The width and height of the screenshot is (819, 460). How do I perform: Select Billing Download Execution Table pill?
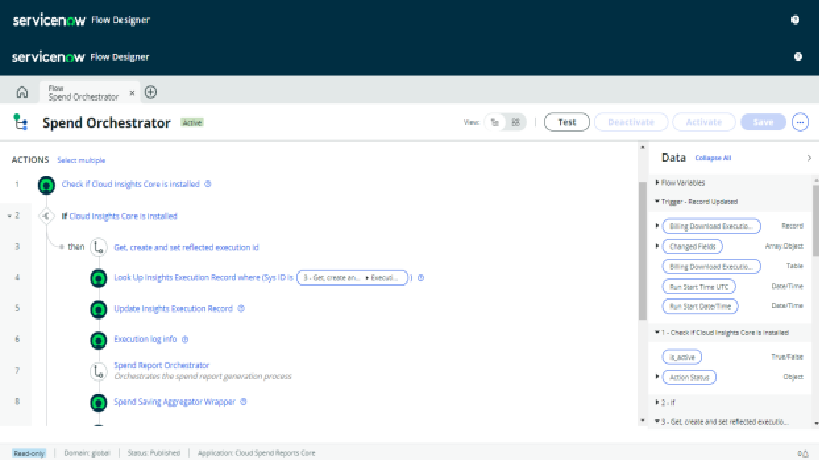coord(711,267)
